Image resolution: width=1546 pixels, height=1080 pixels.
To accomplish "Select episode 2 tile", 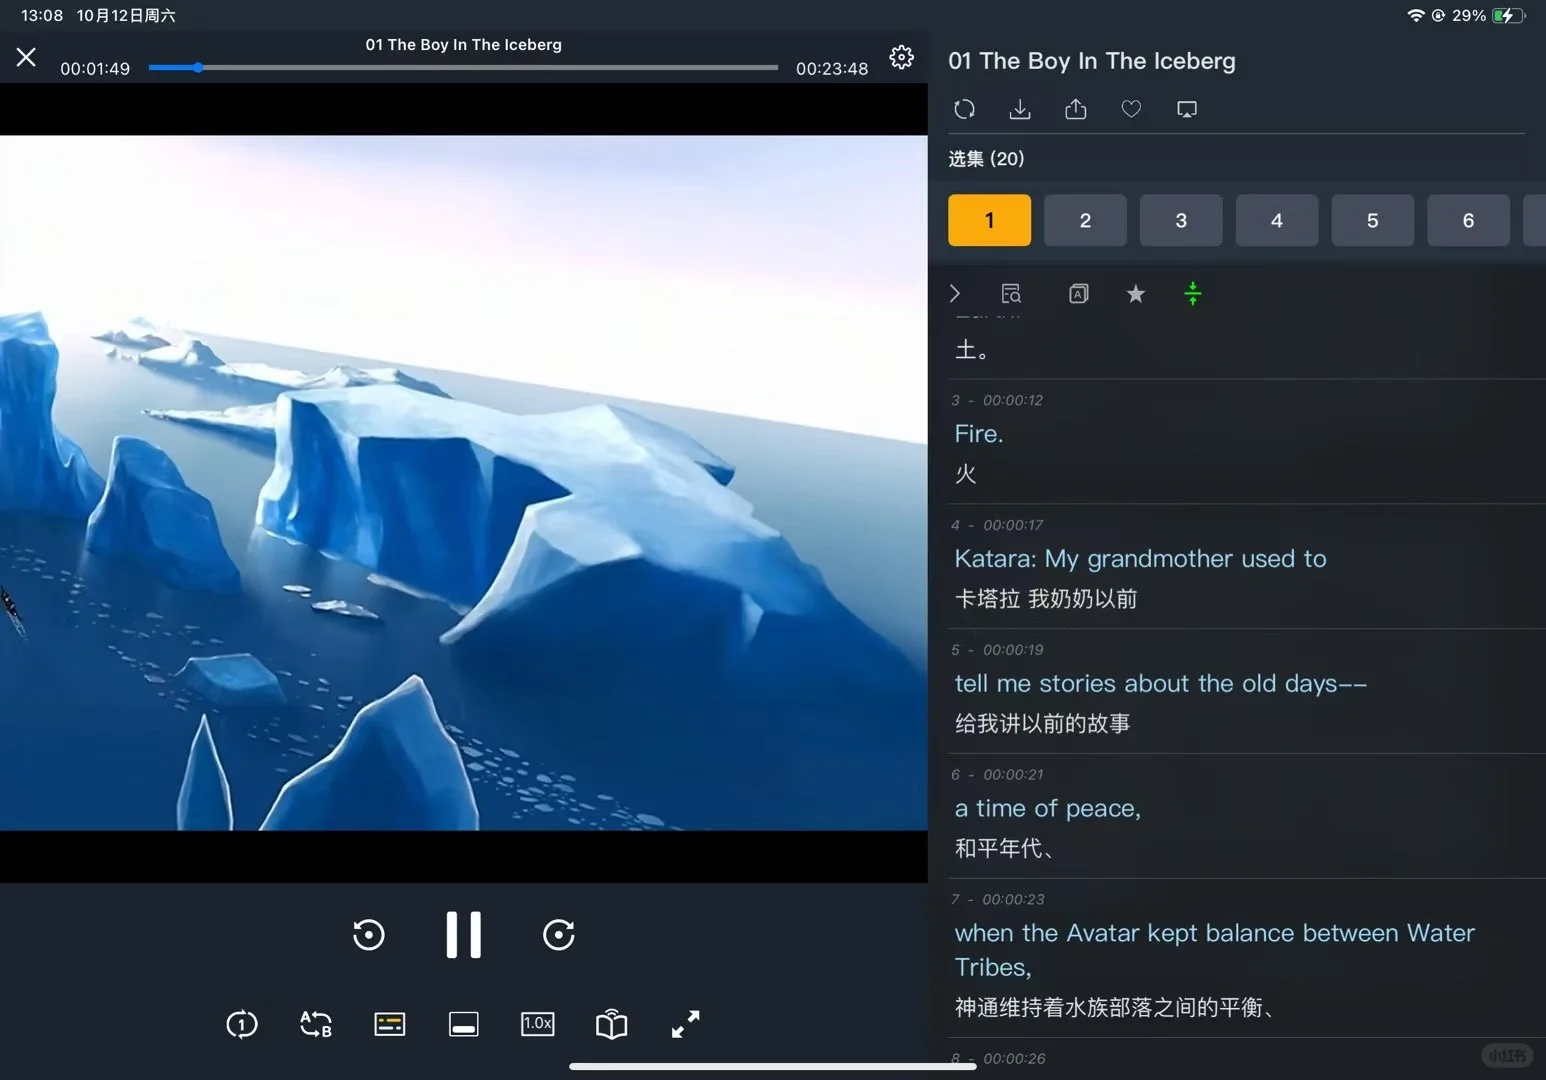I will 1085,220.
